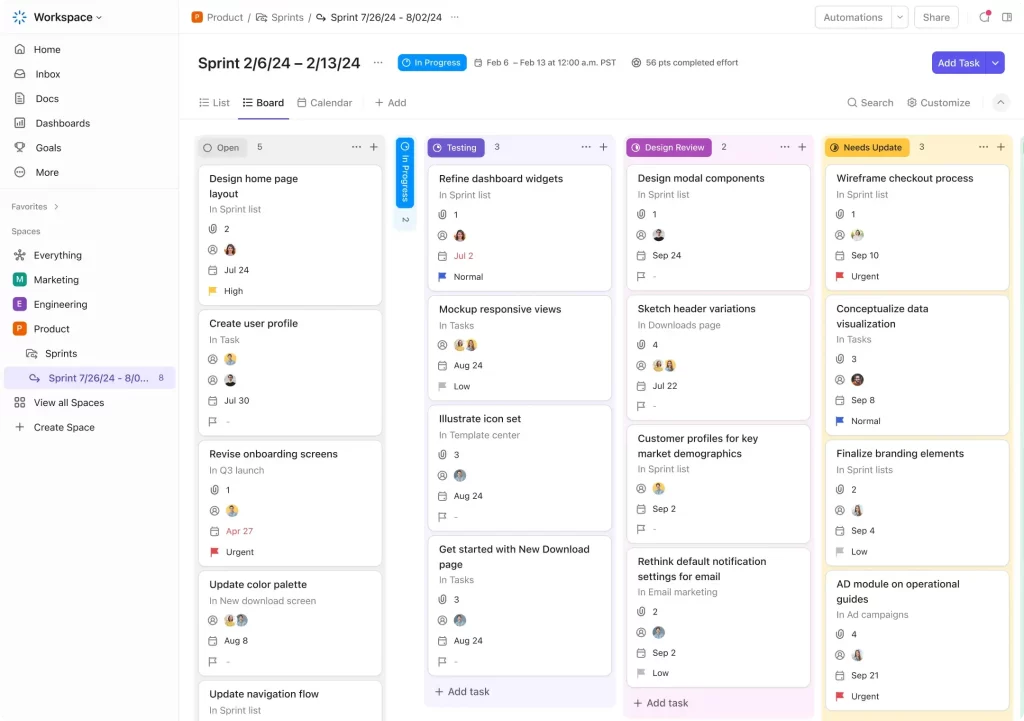
Task: Collapse the header with chevron-up button
Action: pyautogui.click(x=1000, y=103)
